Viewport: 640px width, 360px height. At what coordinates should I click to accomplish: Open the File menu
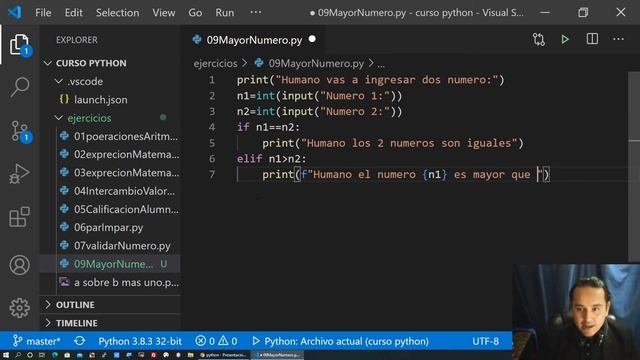(43, 13)
